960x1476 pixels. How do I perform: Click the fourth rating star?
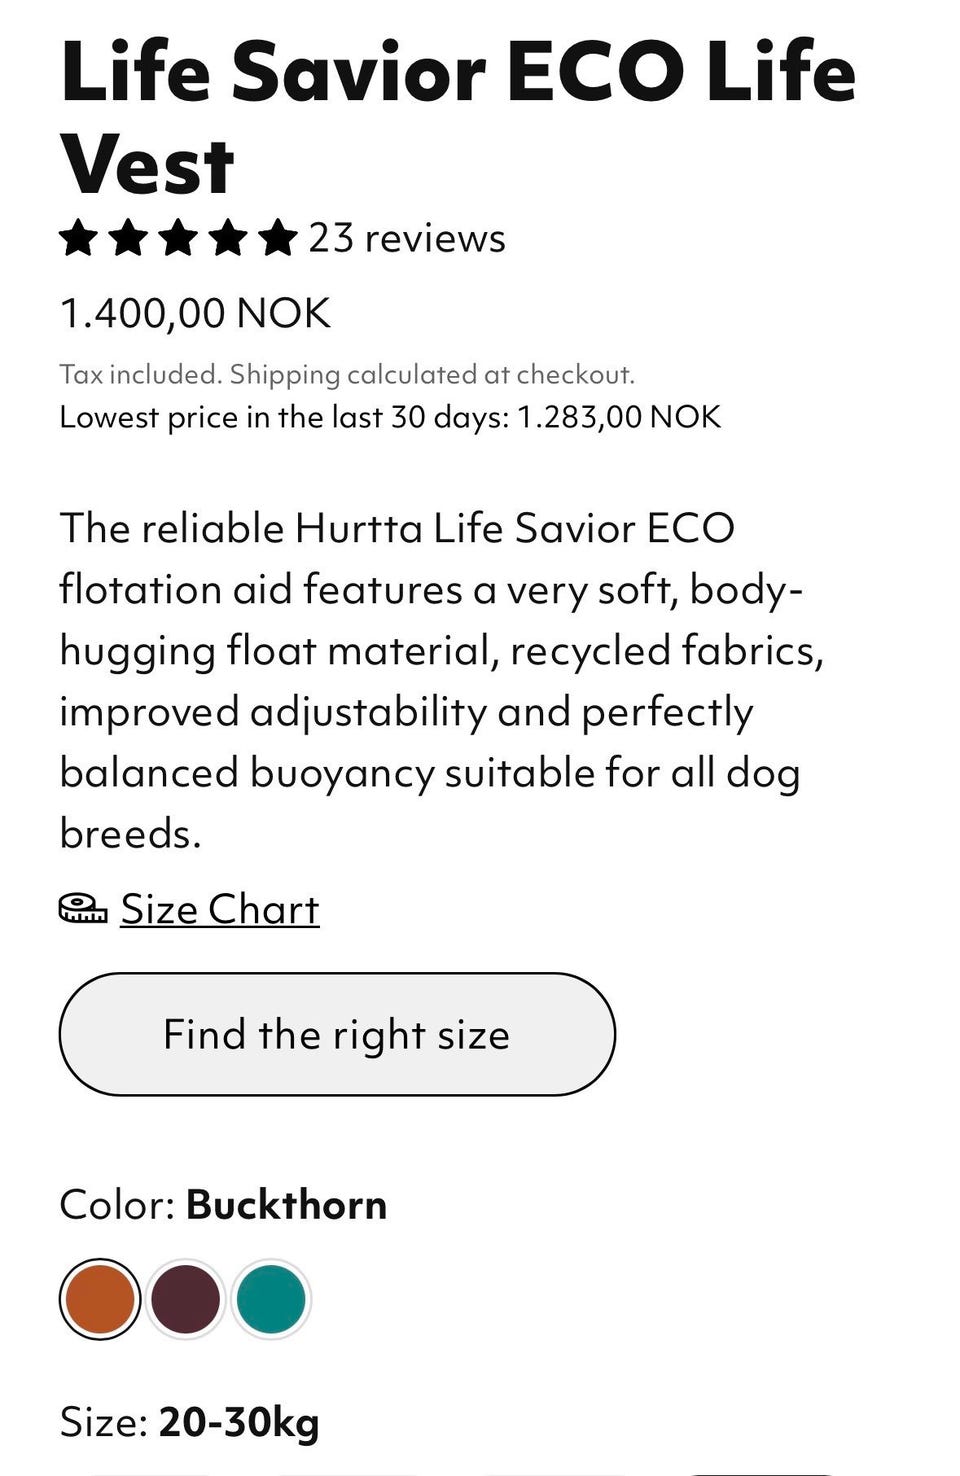229,239
